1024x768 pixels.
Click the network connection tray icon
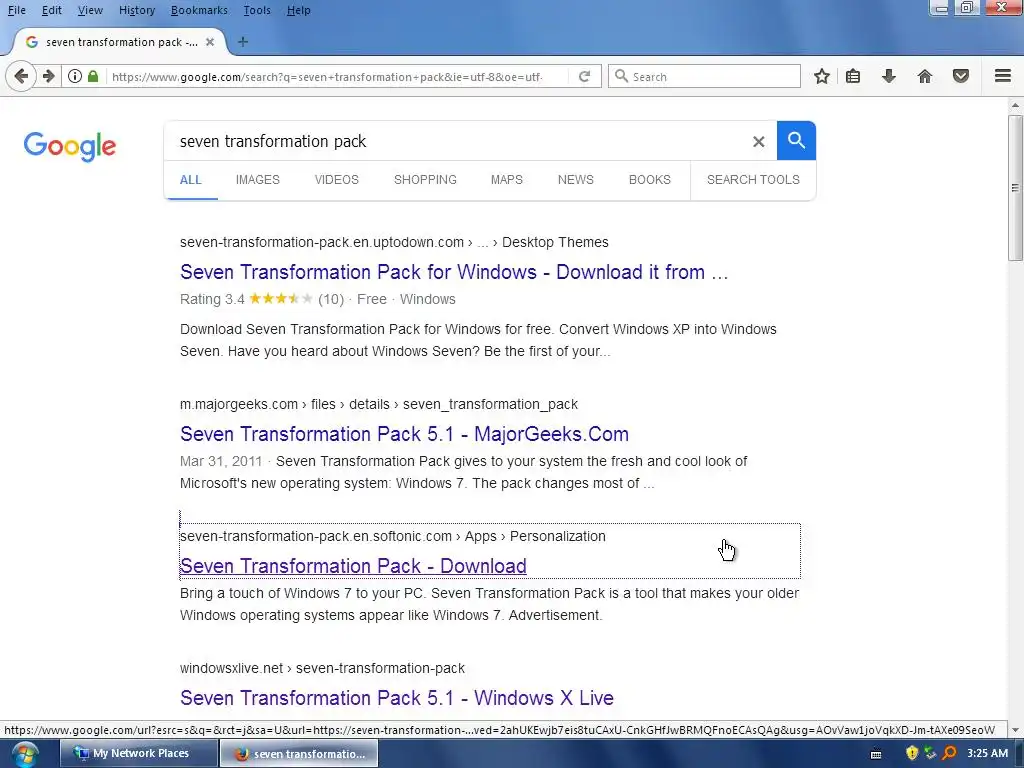click(x=931, y=754)
